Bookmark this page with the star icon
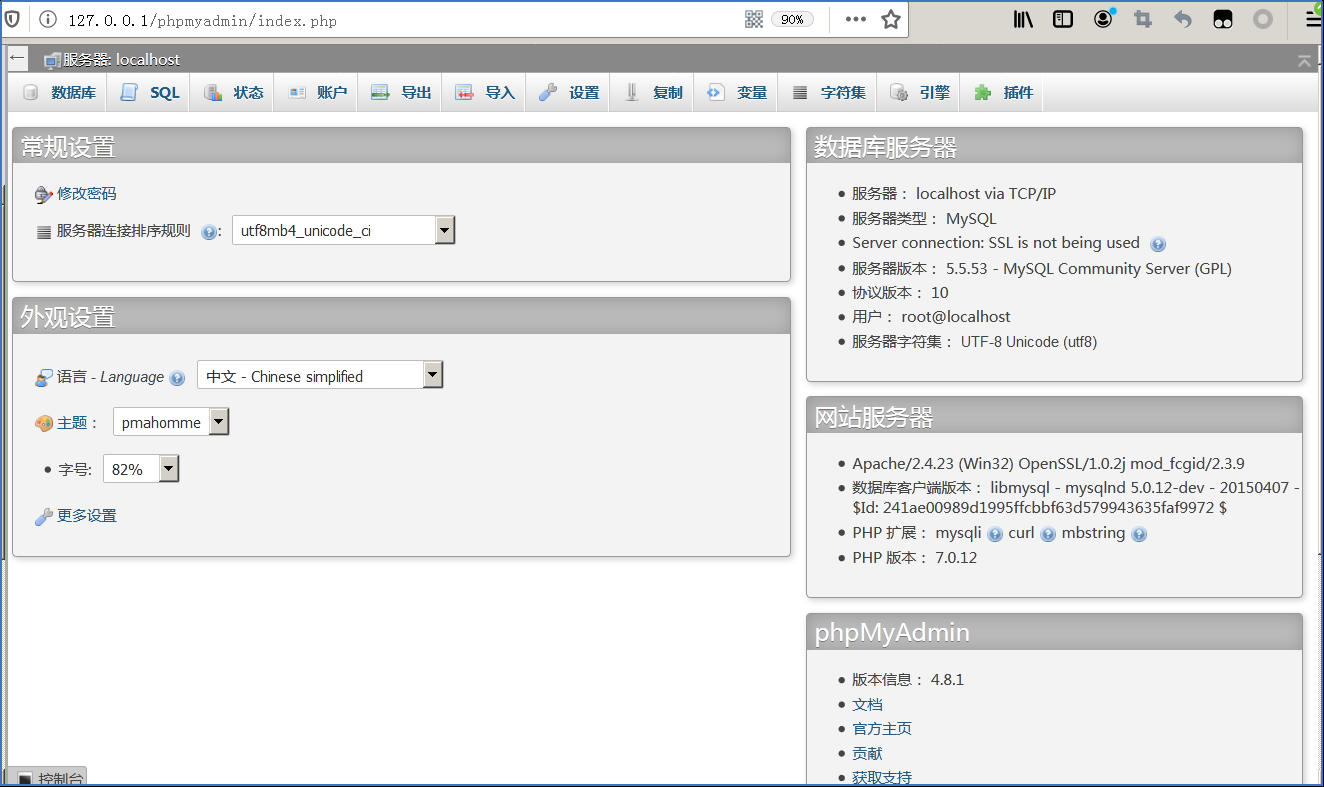The image size is (1324, 787). [891, 19]
